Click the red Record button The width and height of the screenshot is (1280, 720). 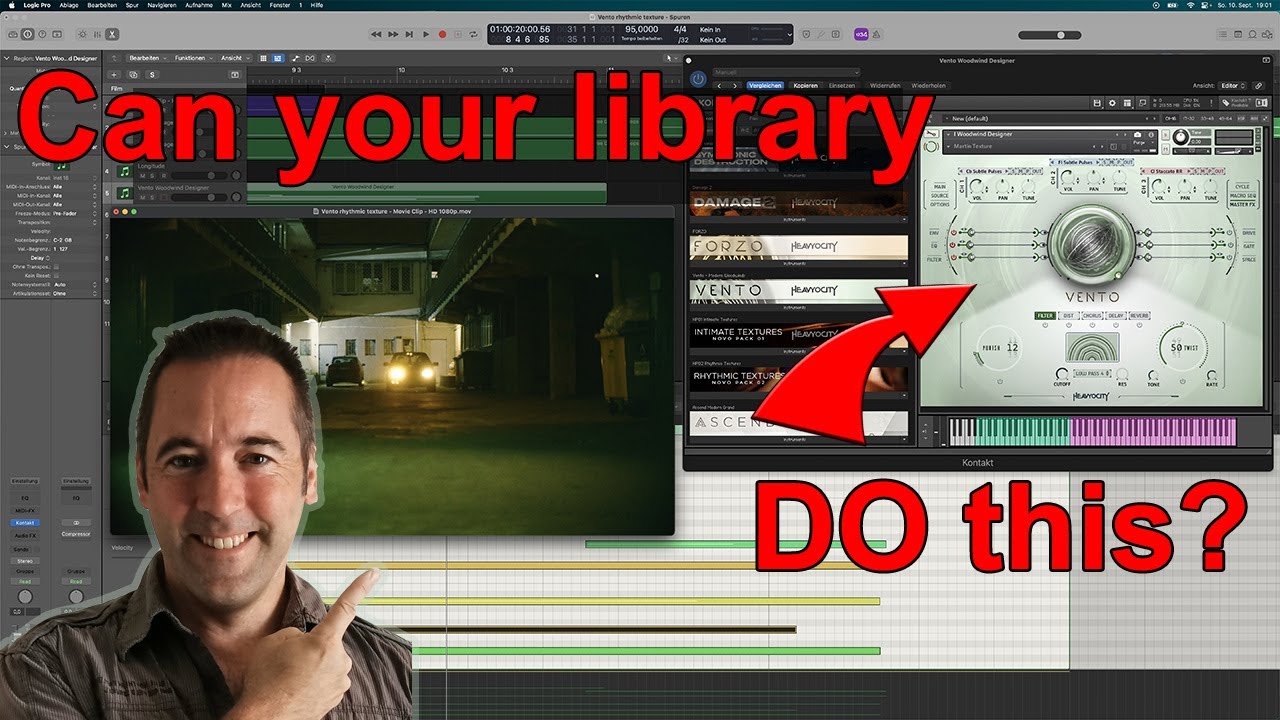(x=442, y=34)
